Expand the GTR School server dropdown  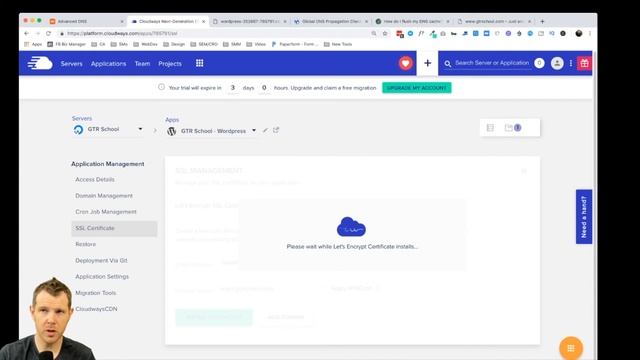tap(140, 129)
